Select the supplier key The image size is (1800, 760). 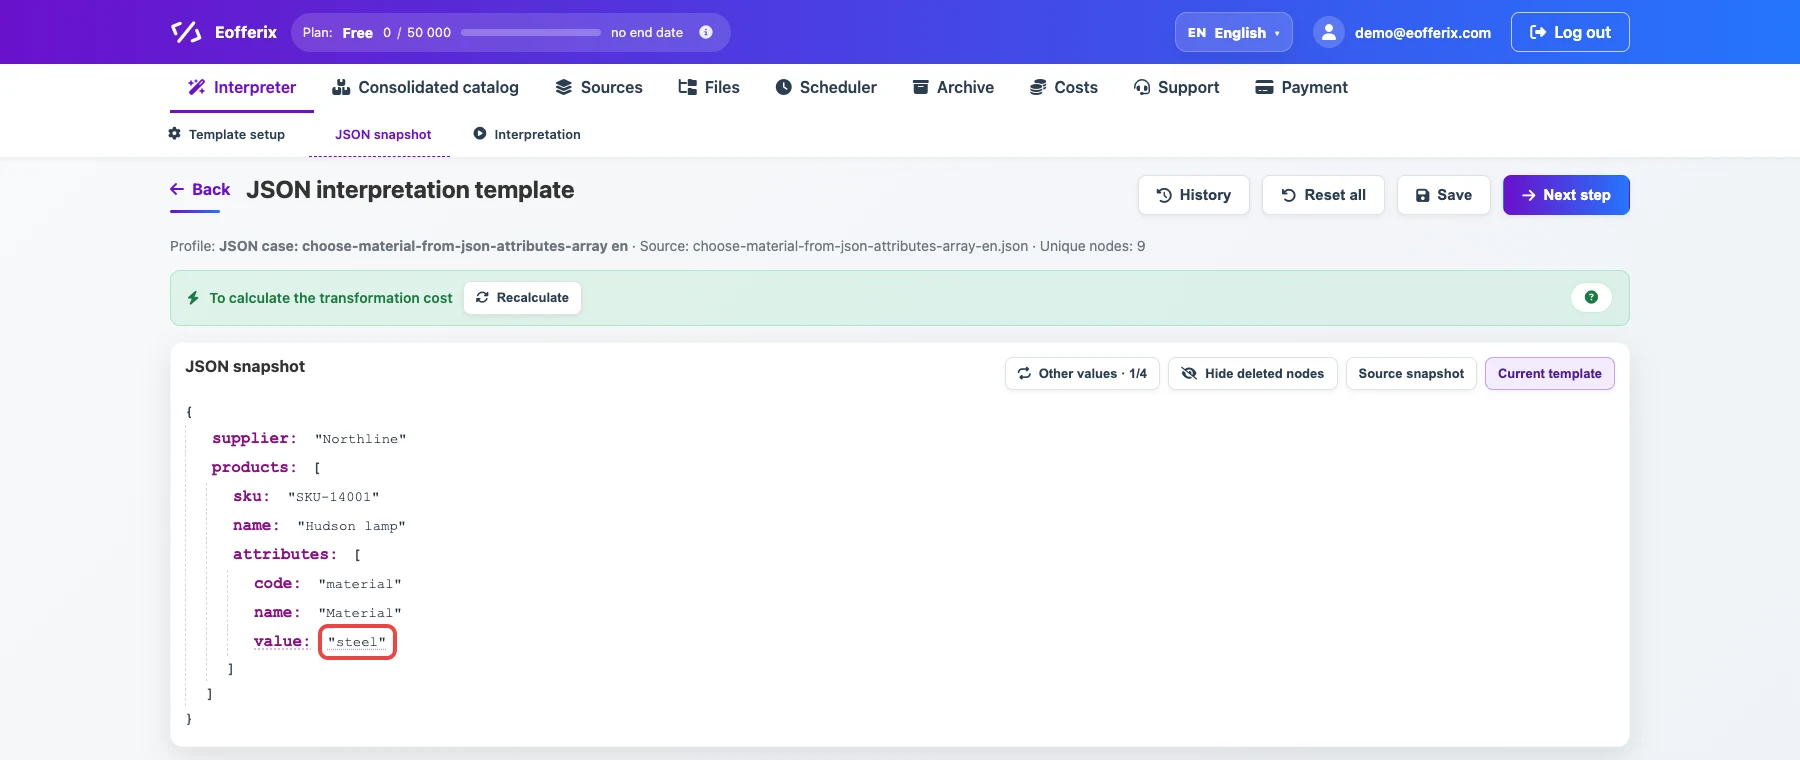[x=254, y=438]
